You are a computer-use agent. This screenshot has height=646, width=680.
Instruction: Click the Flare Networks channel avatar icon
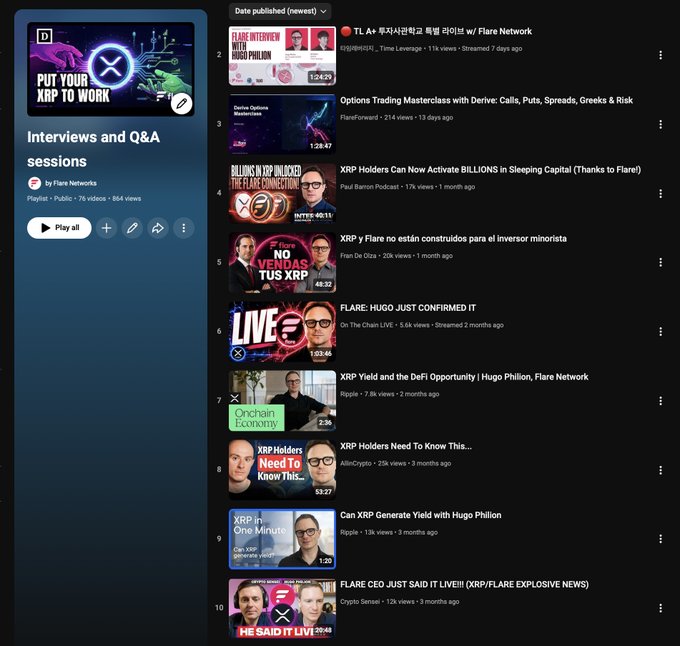tap(34, 183)
